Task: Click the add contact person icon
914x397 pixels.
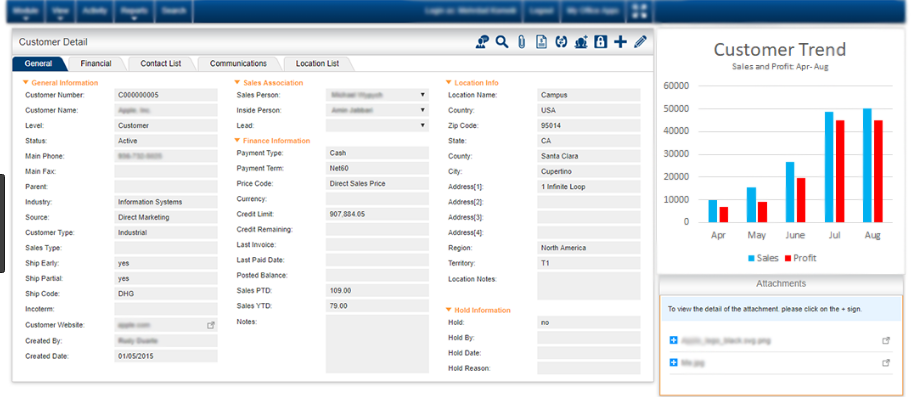Action: (x=581, y=42)
